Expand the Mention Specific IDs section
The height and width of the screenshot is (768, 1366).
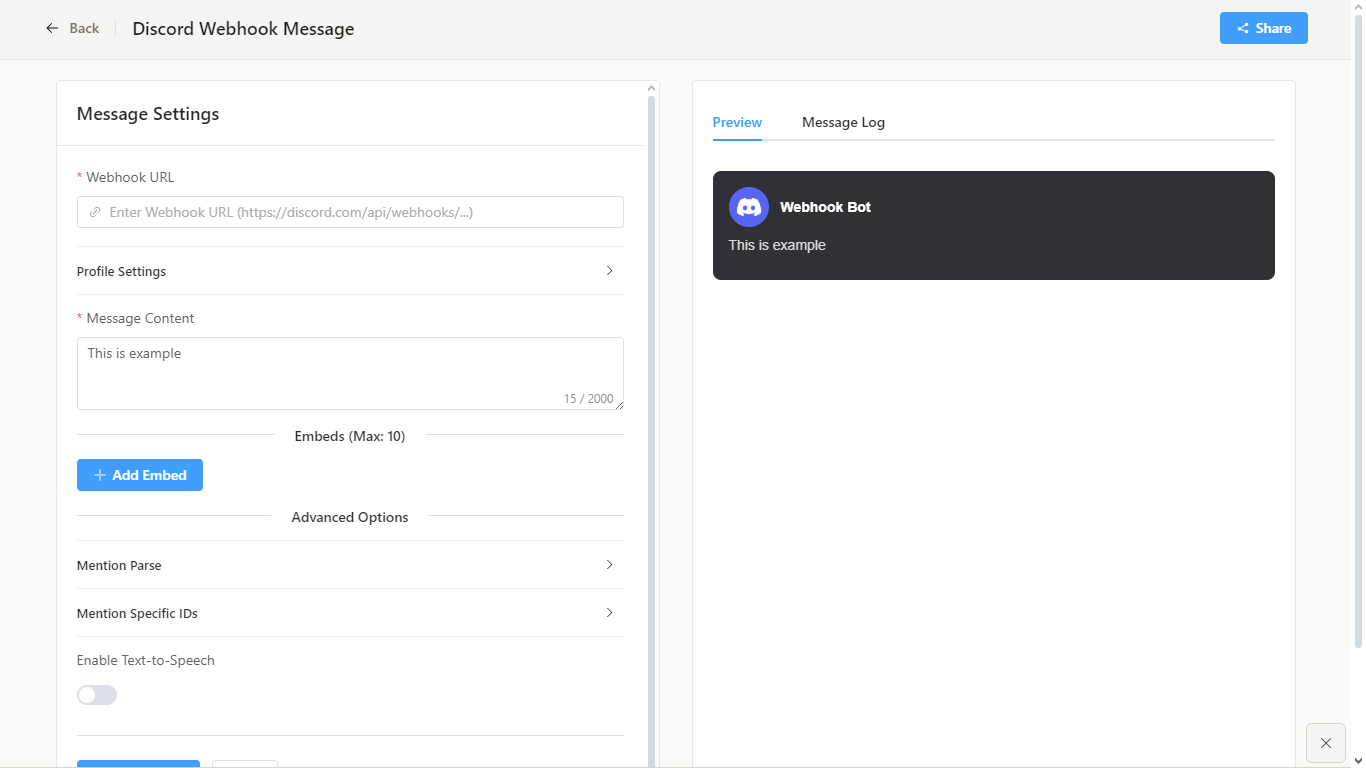(x=350, y=613)
